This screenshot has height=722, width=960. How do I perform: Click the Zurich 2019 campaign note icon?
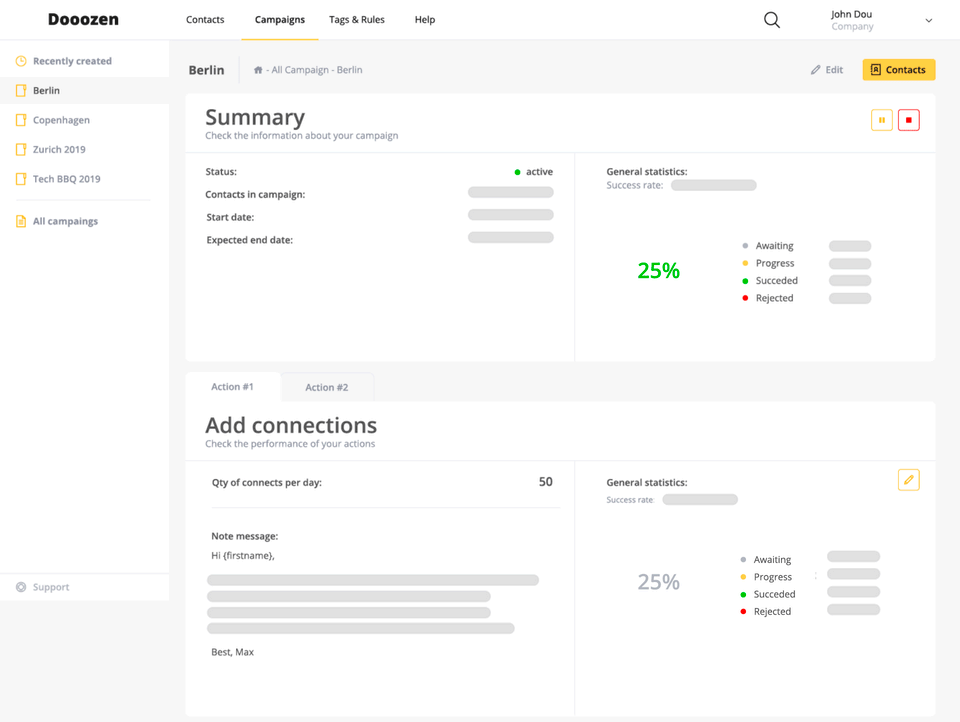click(x=21, y=149)
